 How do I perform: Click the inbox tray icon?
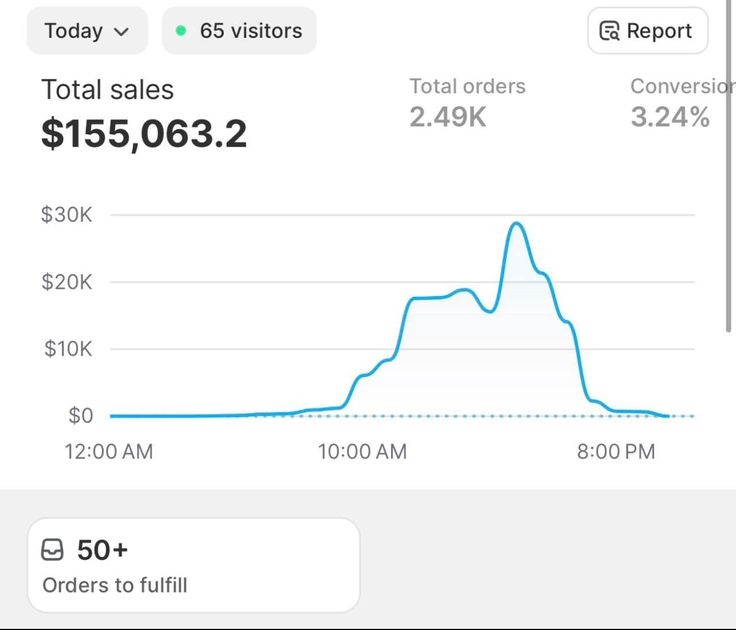(x=52, y=550)
